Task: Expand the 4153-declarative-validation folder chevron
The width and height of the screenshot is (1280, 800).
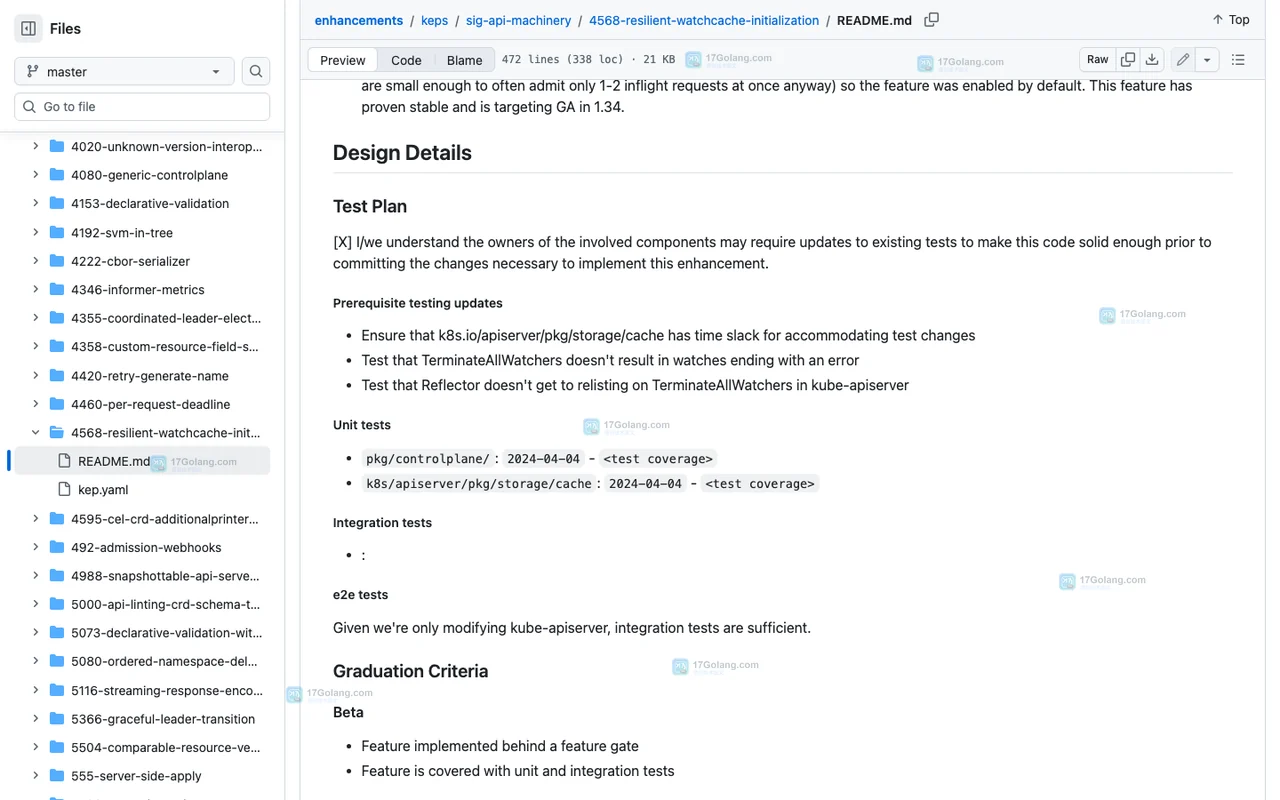Action: (x=36, y=203)
